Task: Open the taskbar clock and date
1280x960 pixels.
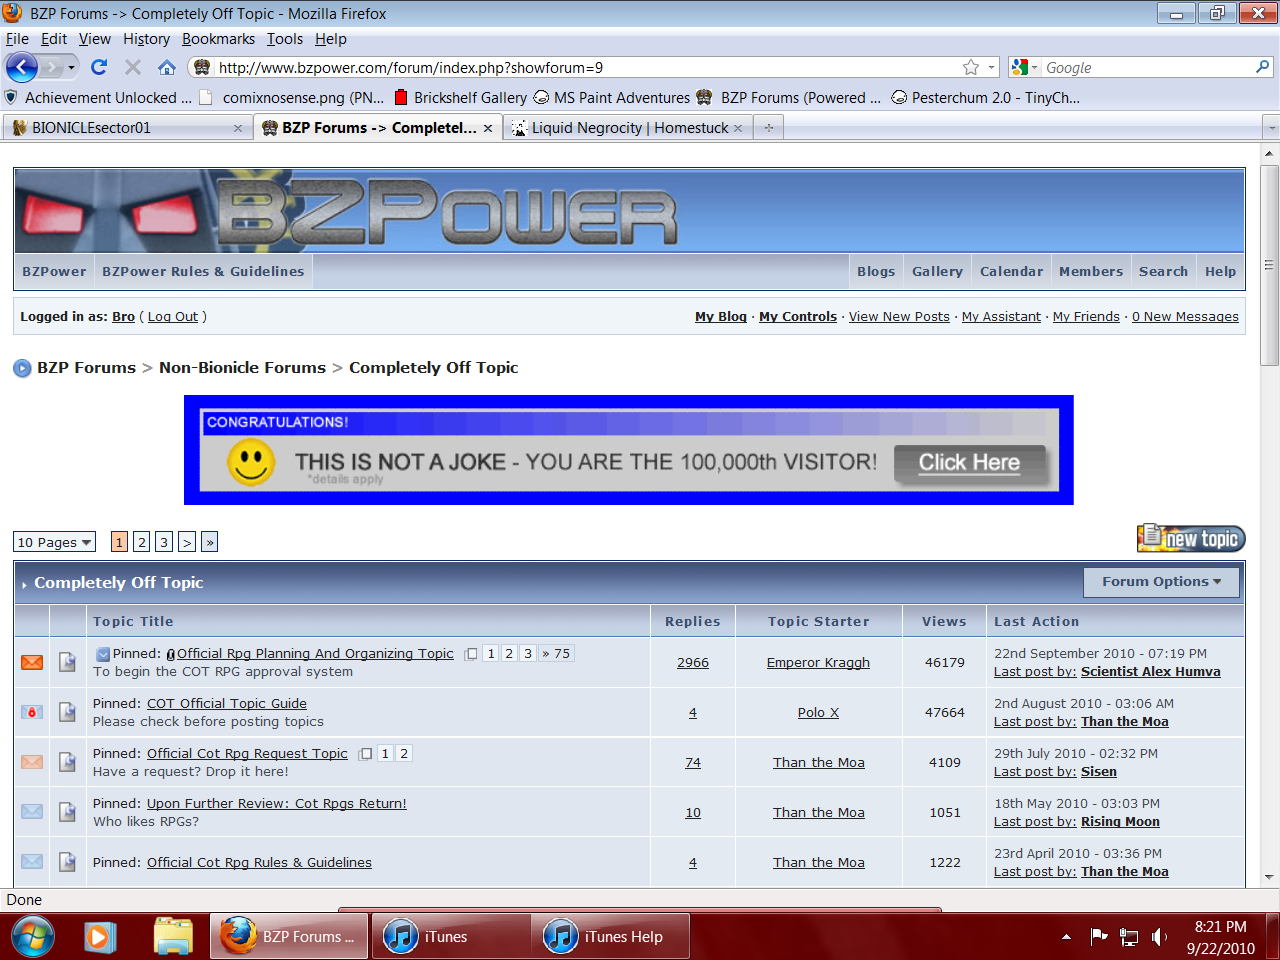Action: 1221,937
